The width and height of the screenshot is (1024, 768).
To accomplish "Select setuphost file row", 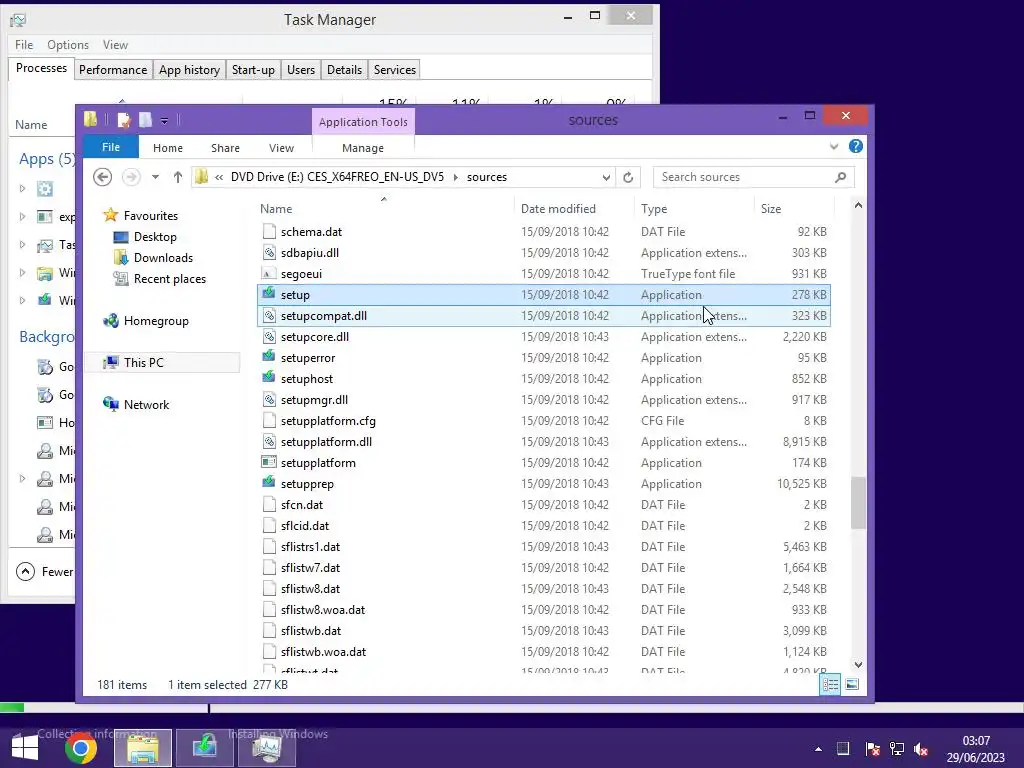I will click(544, 379).
